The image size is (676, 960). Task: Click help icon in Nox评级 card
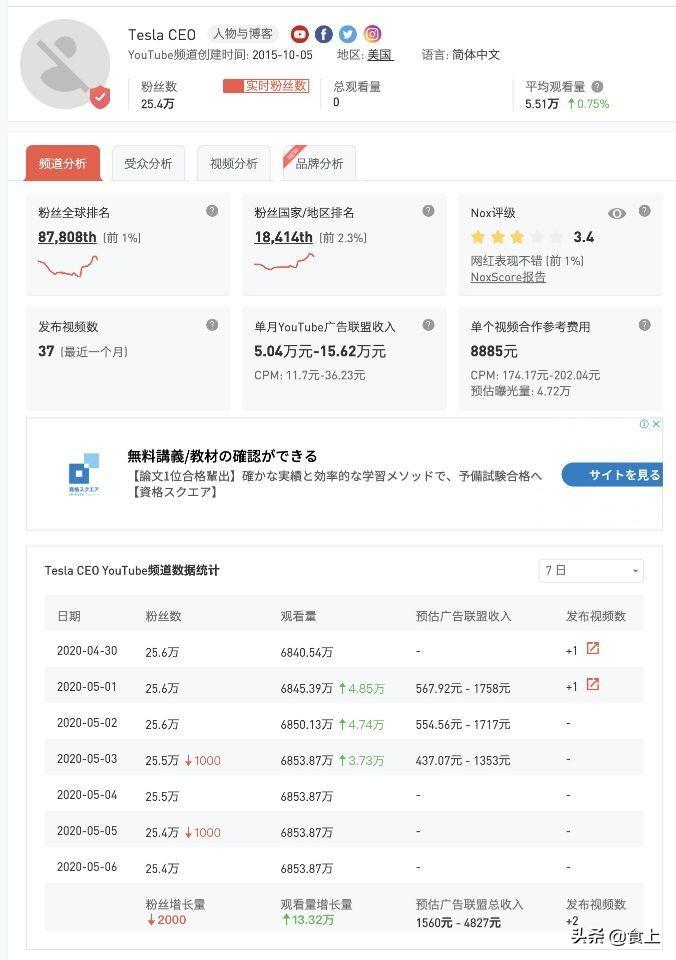pyautogui.click(x=644, y=211)
